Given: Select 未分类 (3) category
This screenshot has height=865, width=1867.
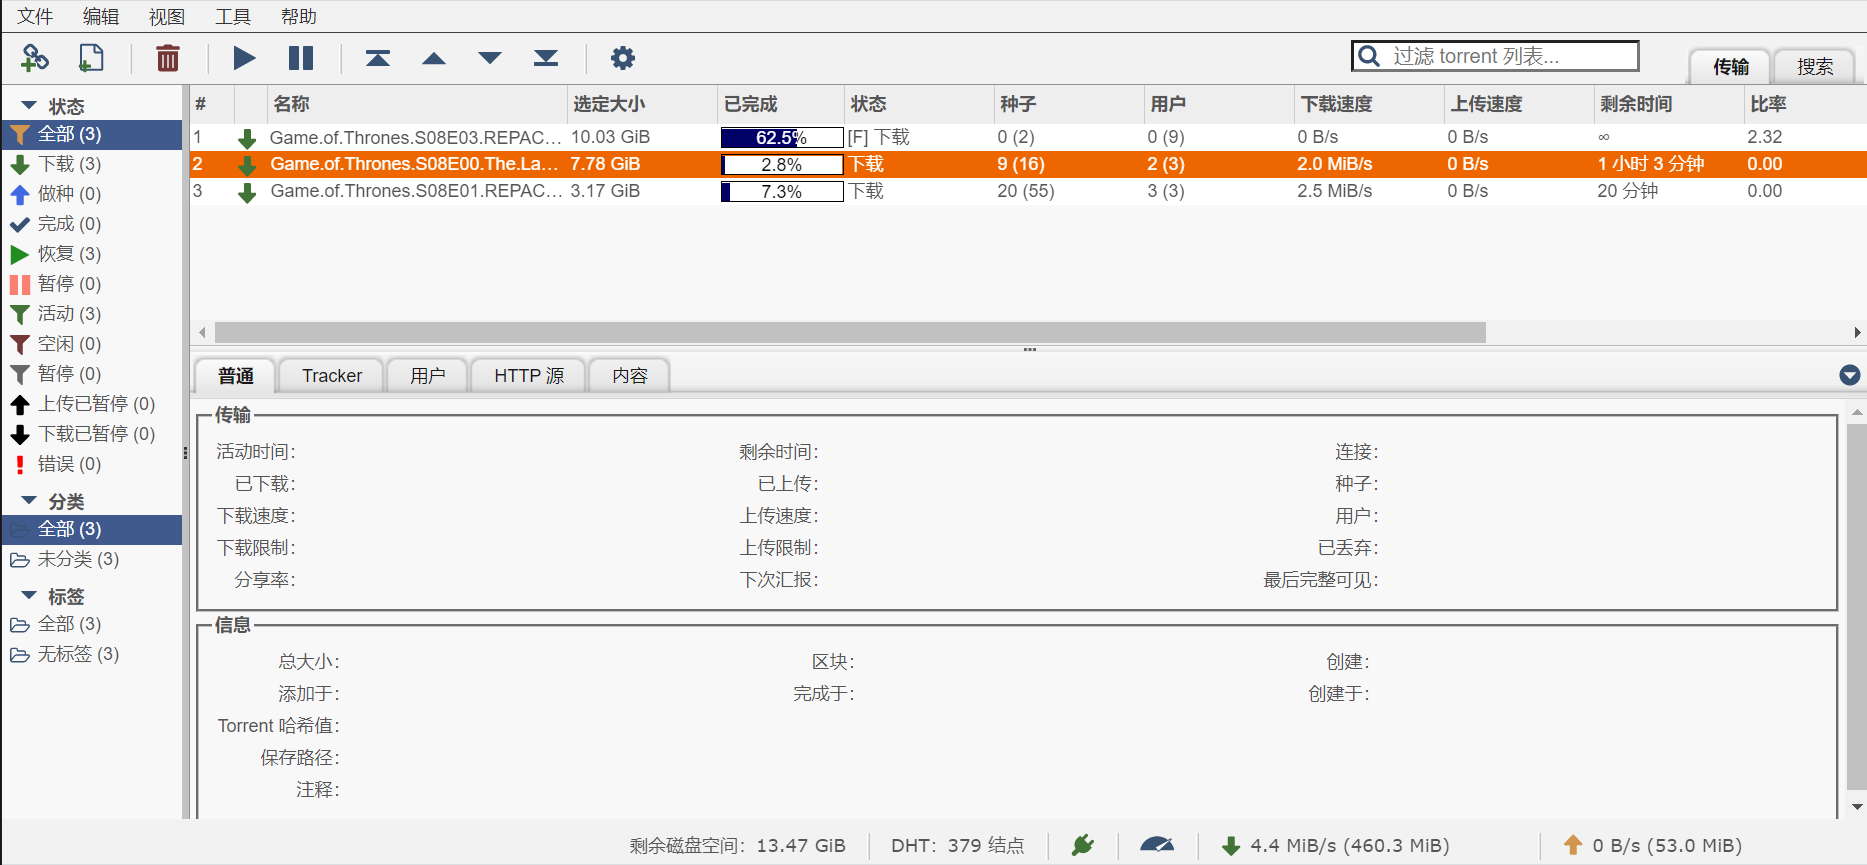Looking at the screenshot, I should (x=92, y=559).
